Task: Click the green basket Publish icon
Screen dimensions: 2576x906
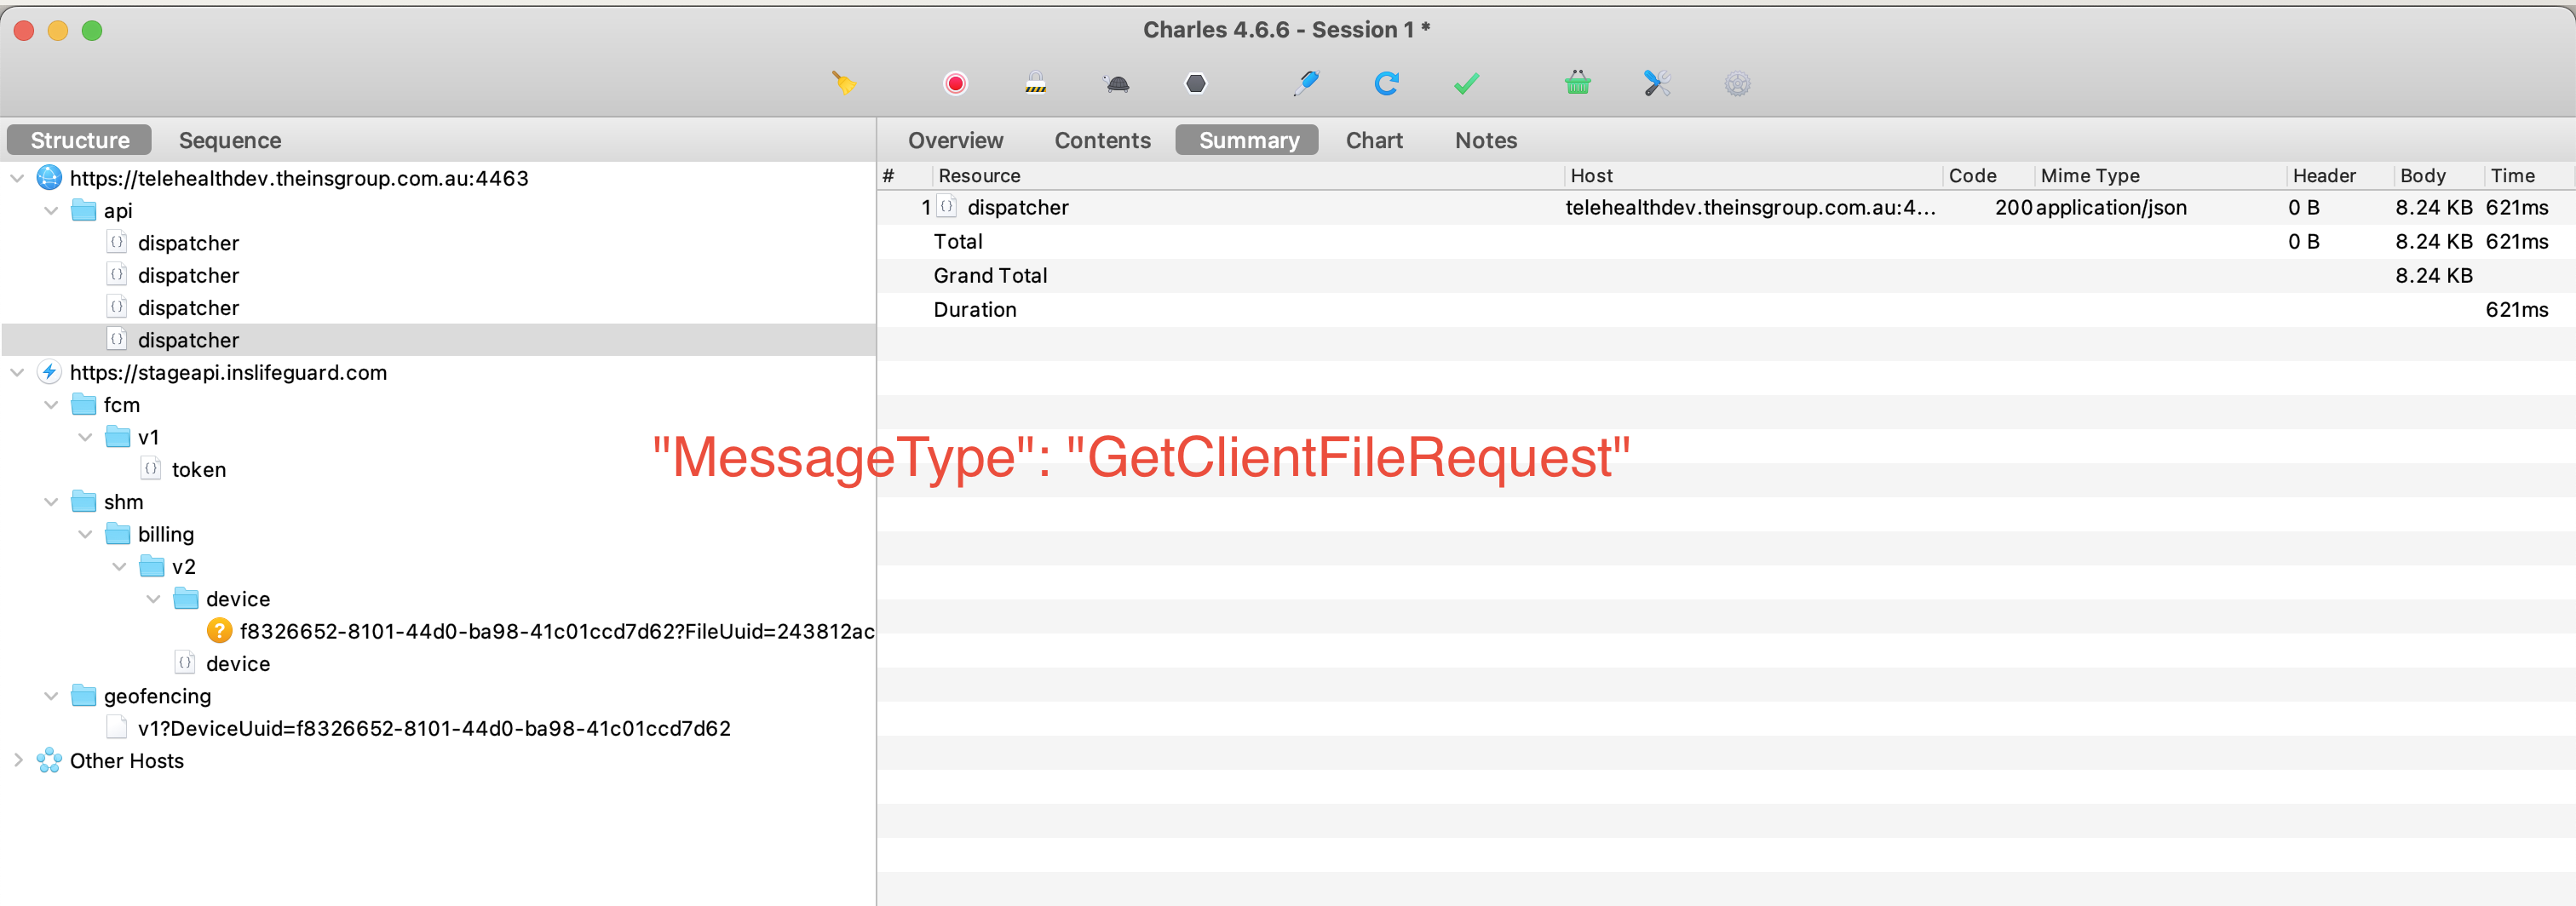Action: tap(1577, 83)
